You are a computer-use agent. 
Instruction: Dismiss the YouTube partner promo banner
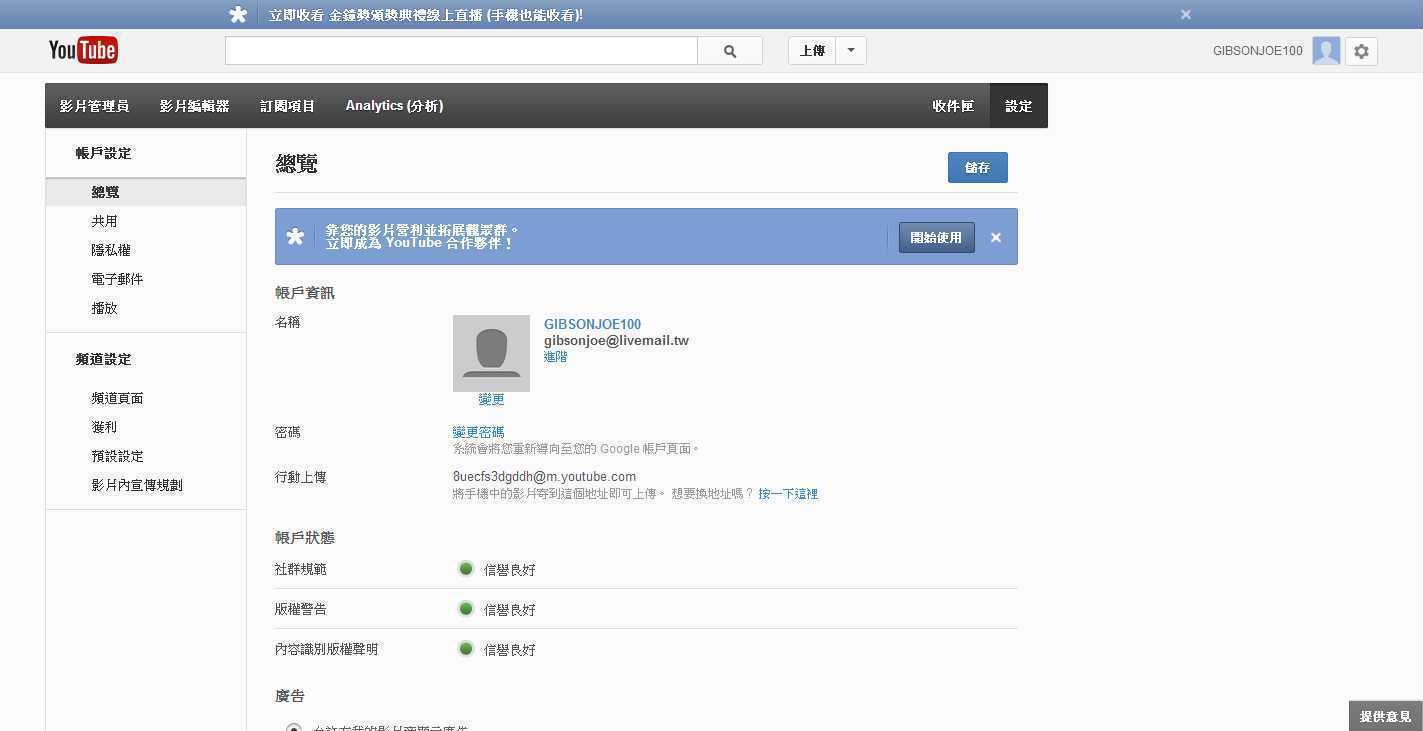point(996,237)
